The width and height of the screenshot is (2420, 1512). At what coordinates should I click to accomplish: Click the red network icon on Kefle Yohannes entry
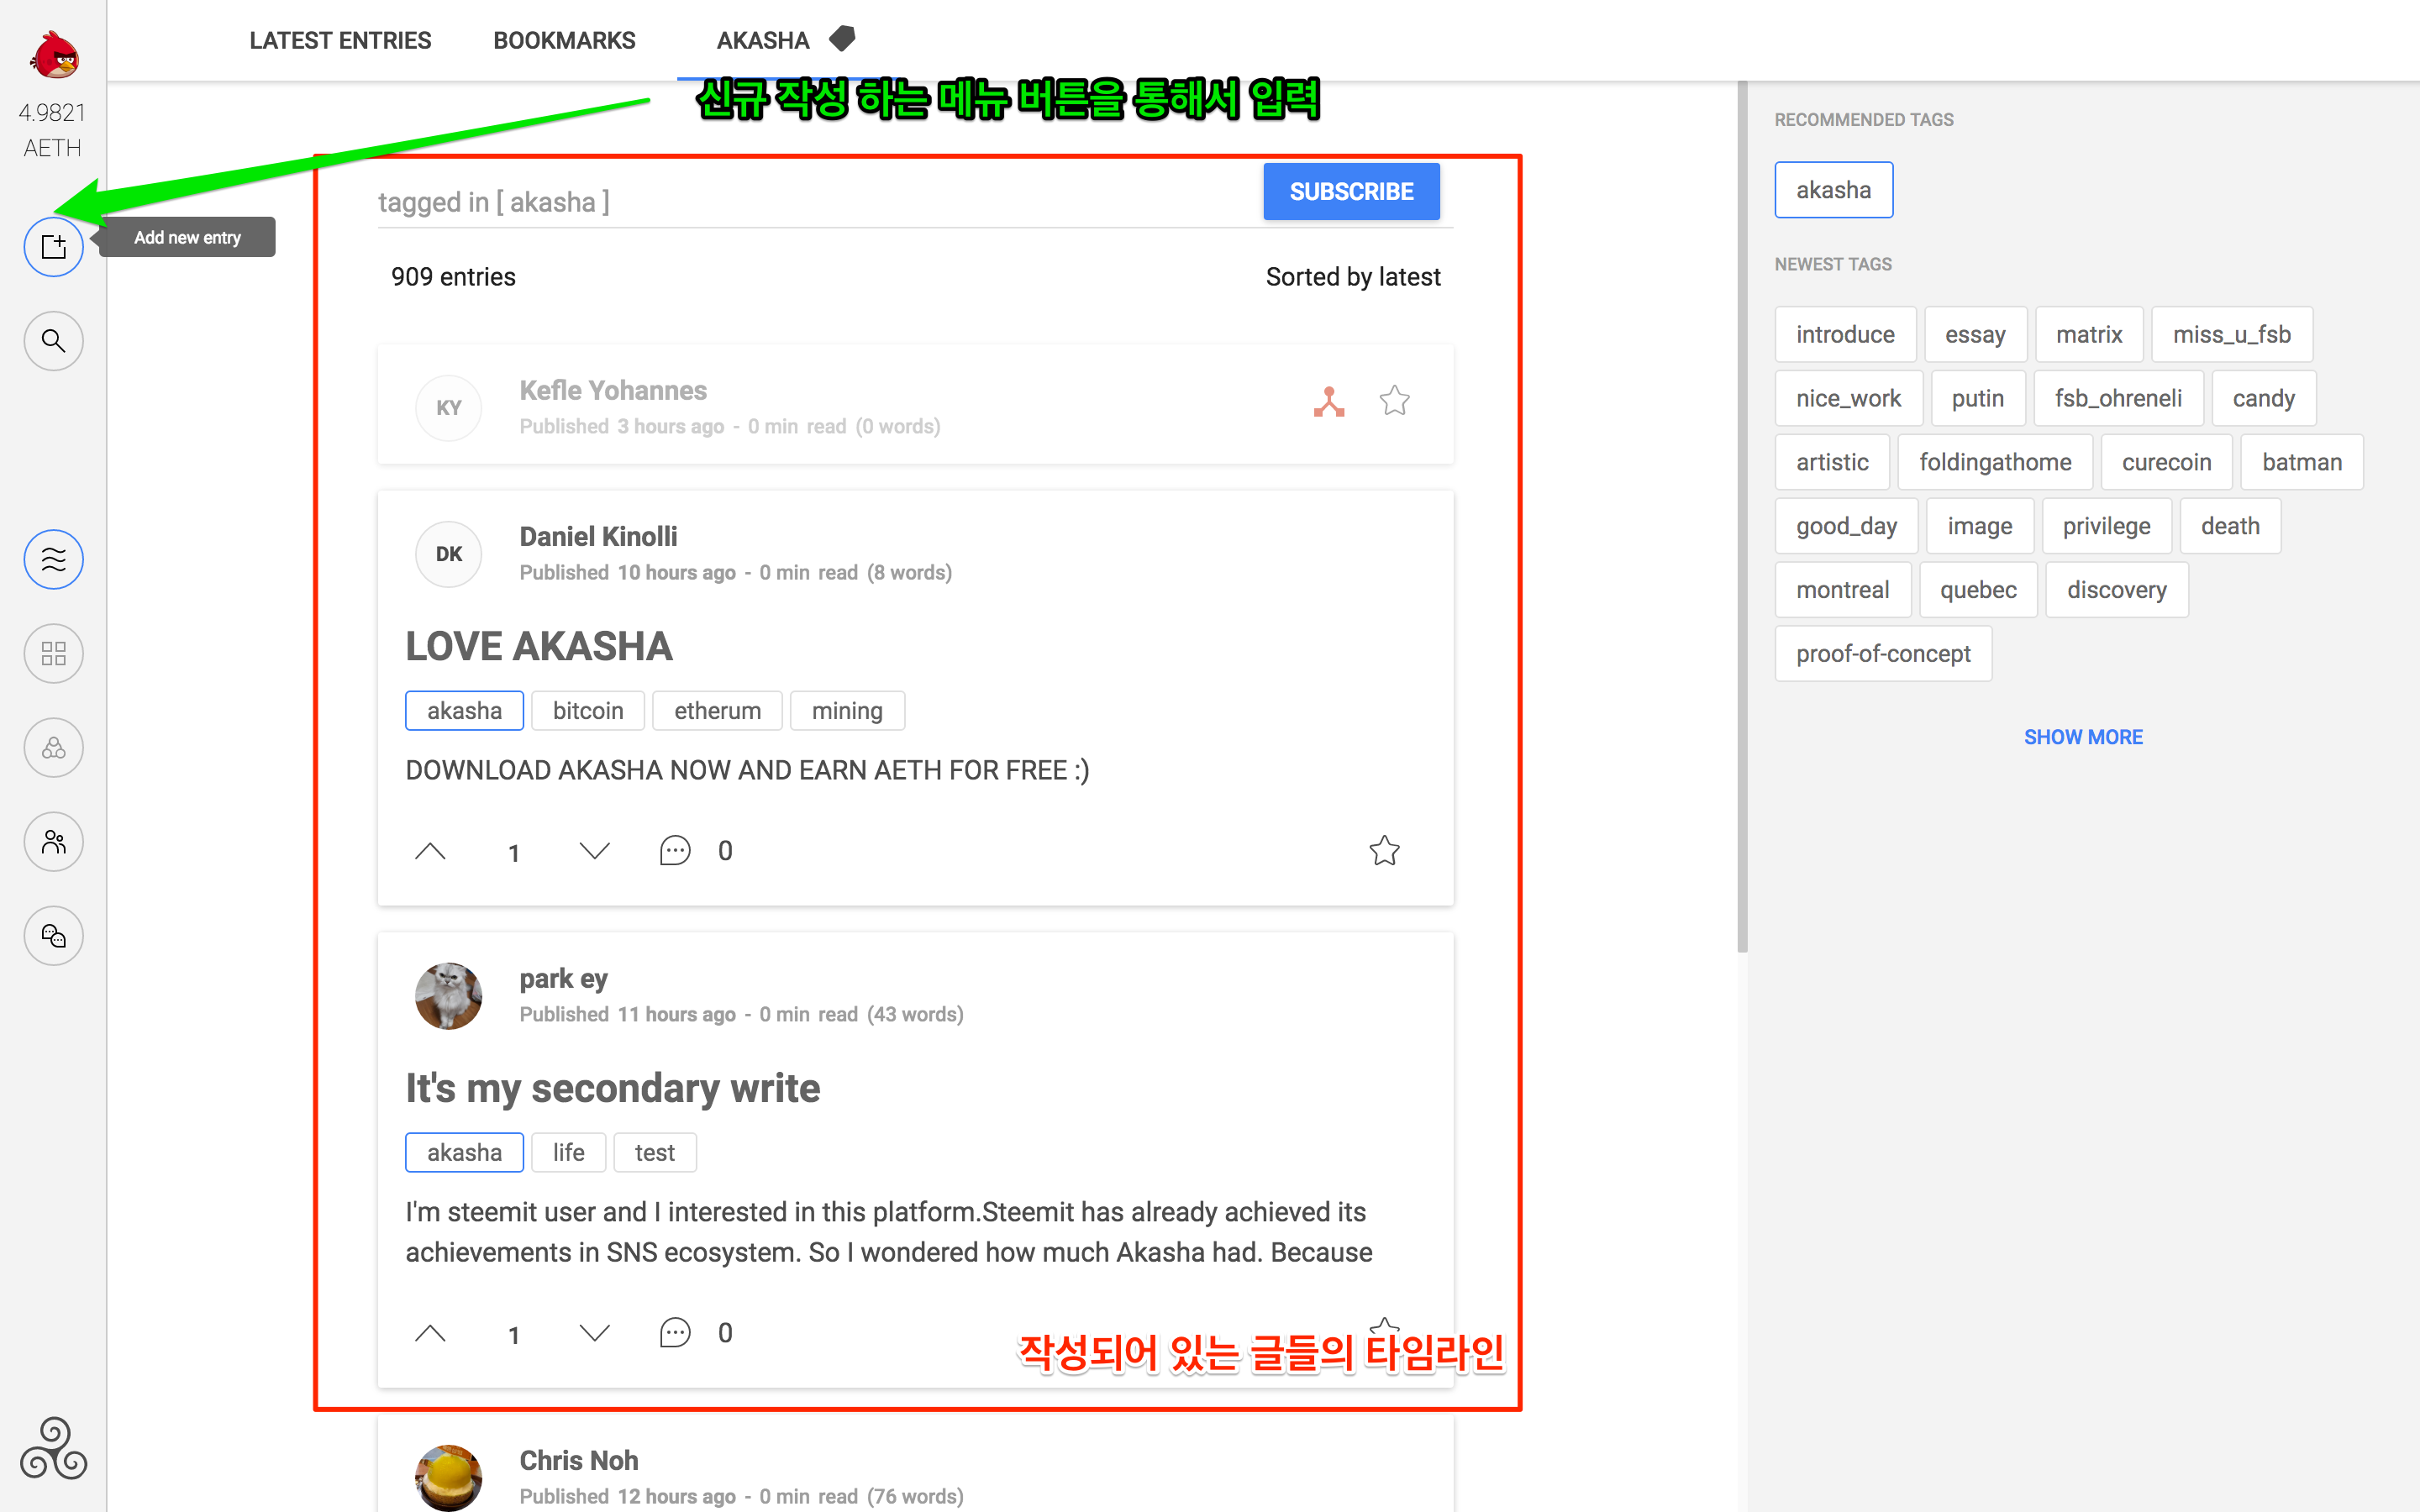[x=1329, y=401]
